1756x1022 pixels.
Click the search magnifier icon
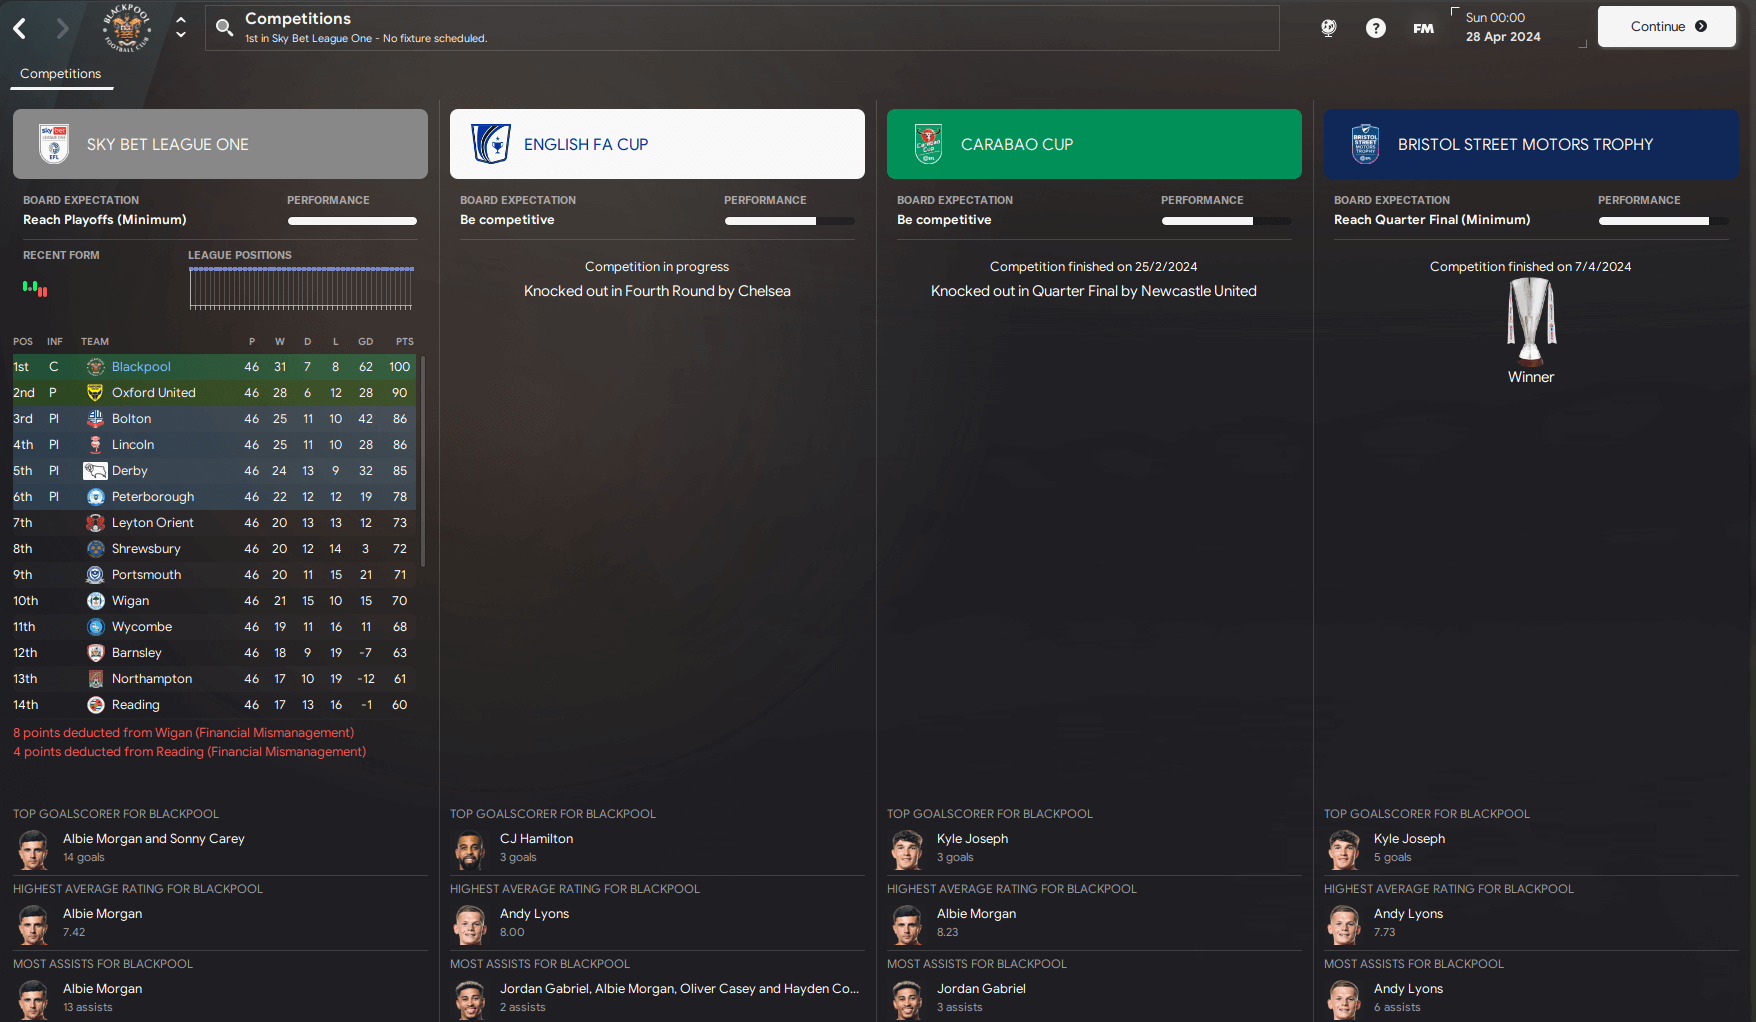pyautogui.click(x=225, y=28)
